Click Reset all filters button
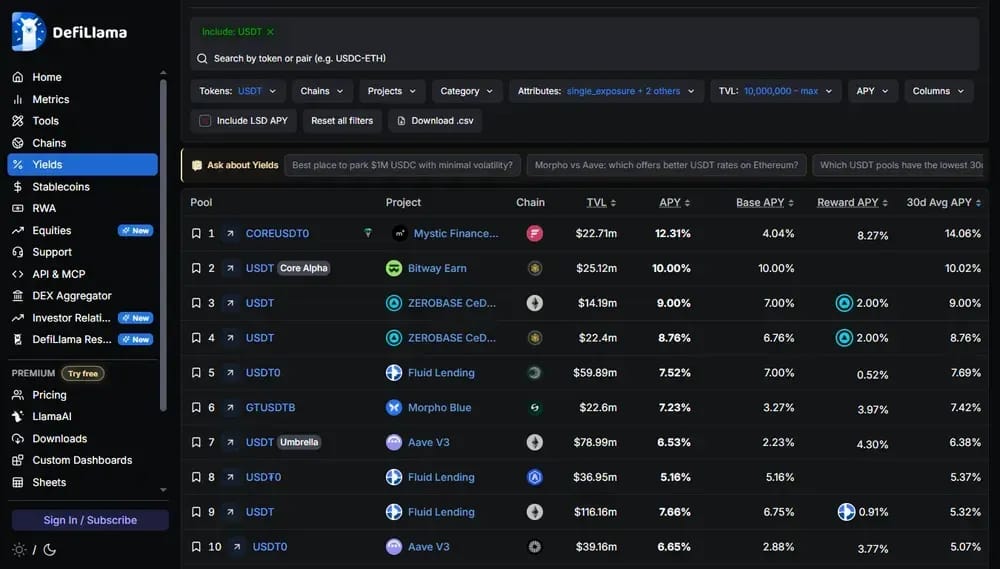This screenshot has width=1000, height=569. [x=342, y=121]
